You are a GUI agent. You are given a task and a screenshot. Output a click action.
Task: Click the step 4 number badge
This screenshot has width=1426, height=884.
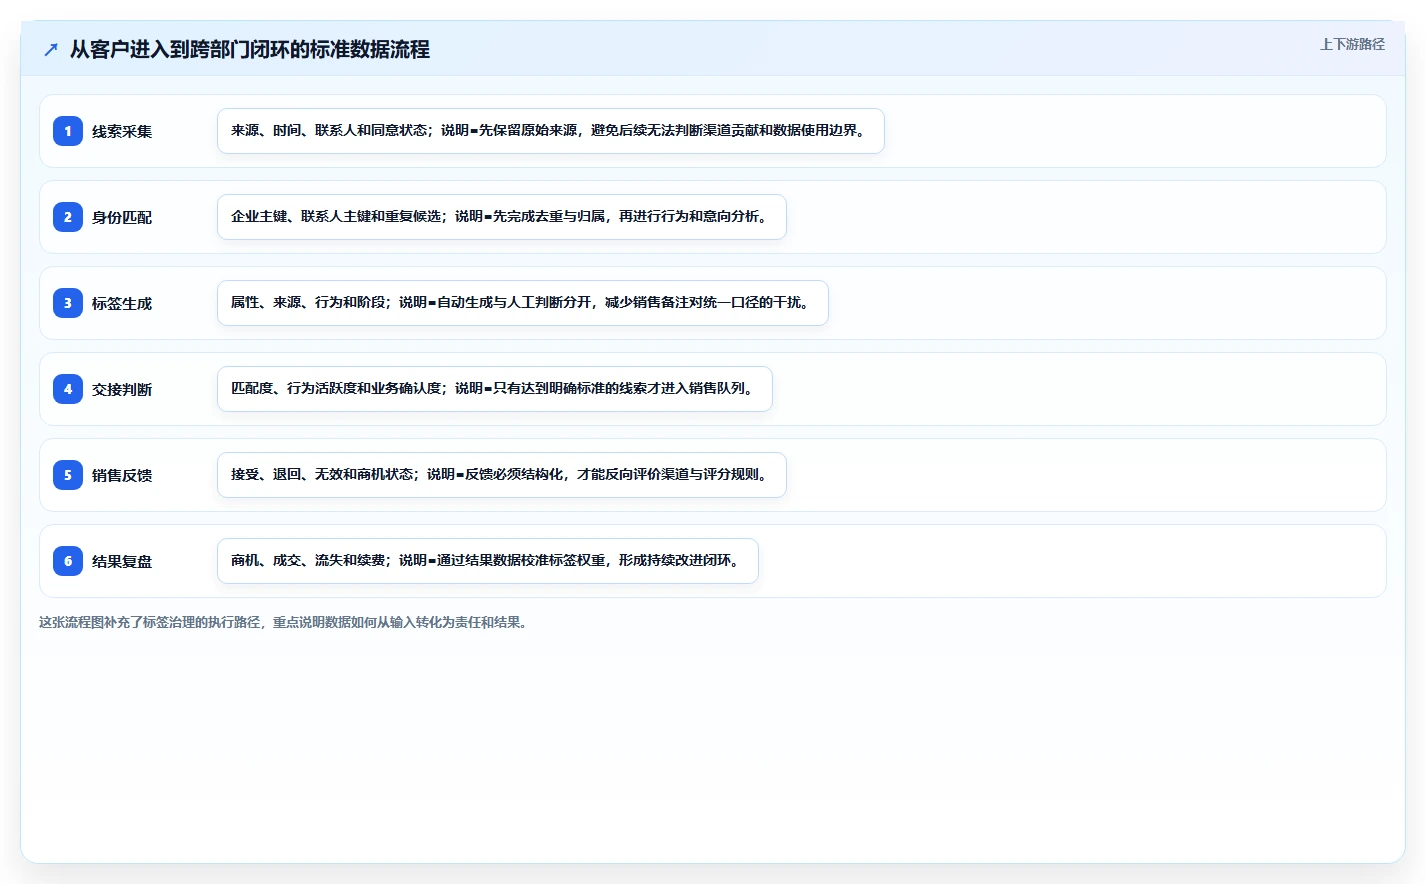tap(68, 389)
